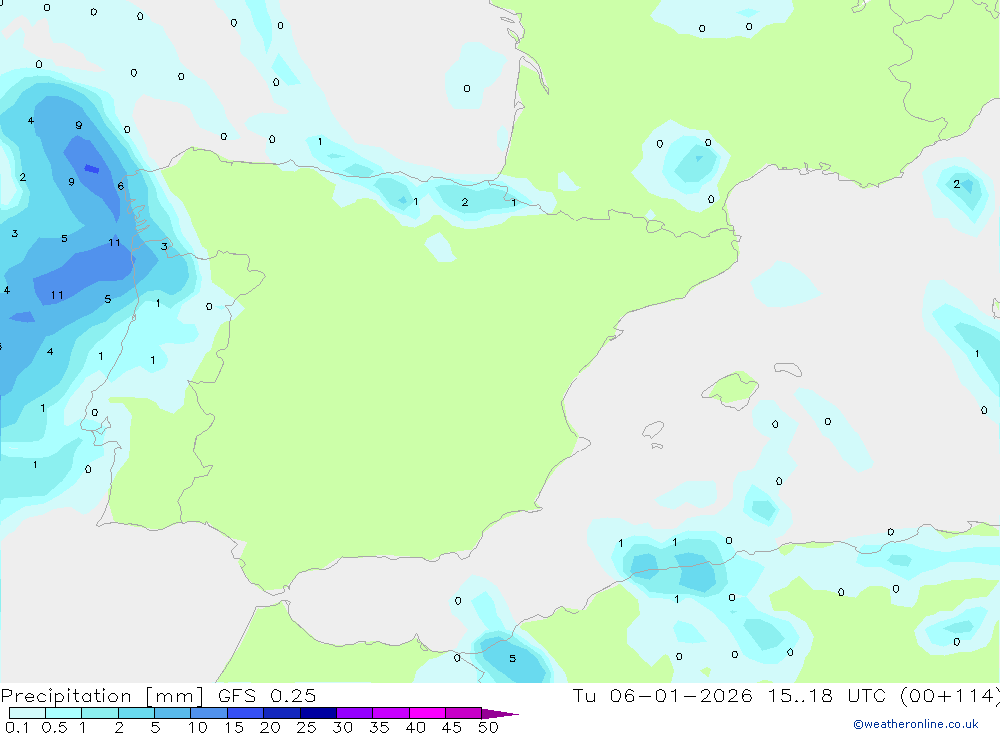
Task: Click the legend label '50'
Action: [488, 727]
